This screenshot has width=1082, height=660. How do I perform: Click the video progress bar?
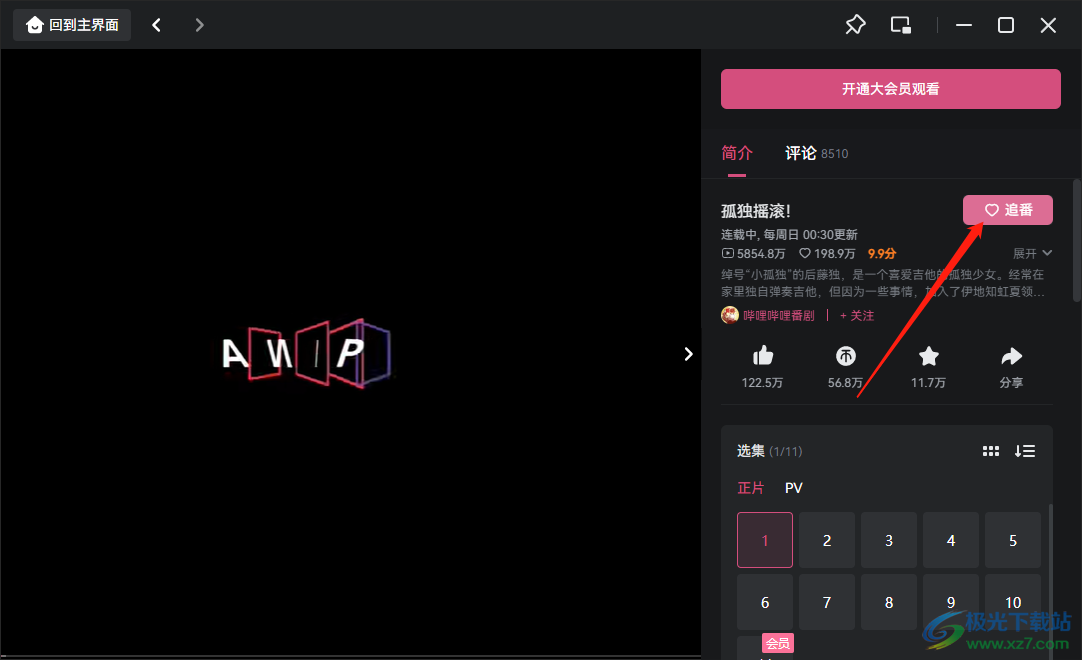tap(351, 656)
